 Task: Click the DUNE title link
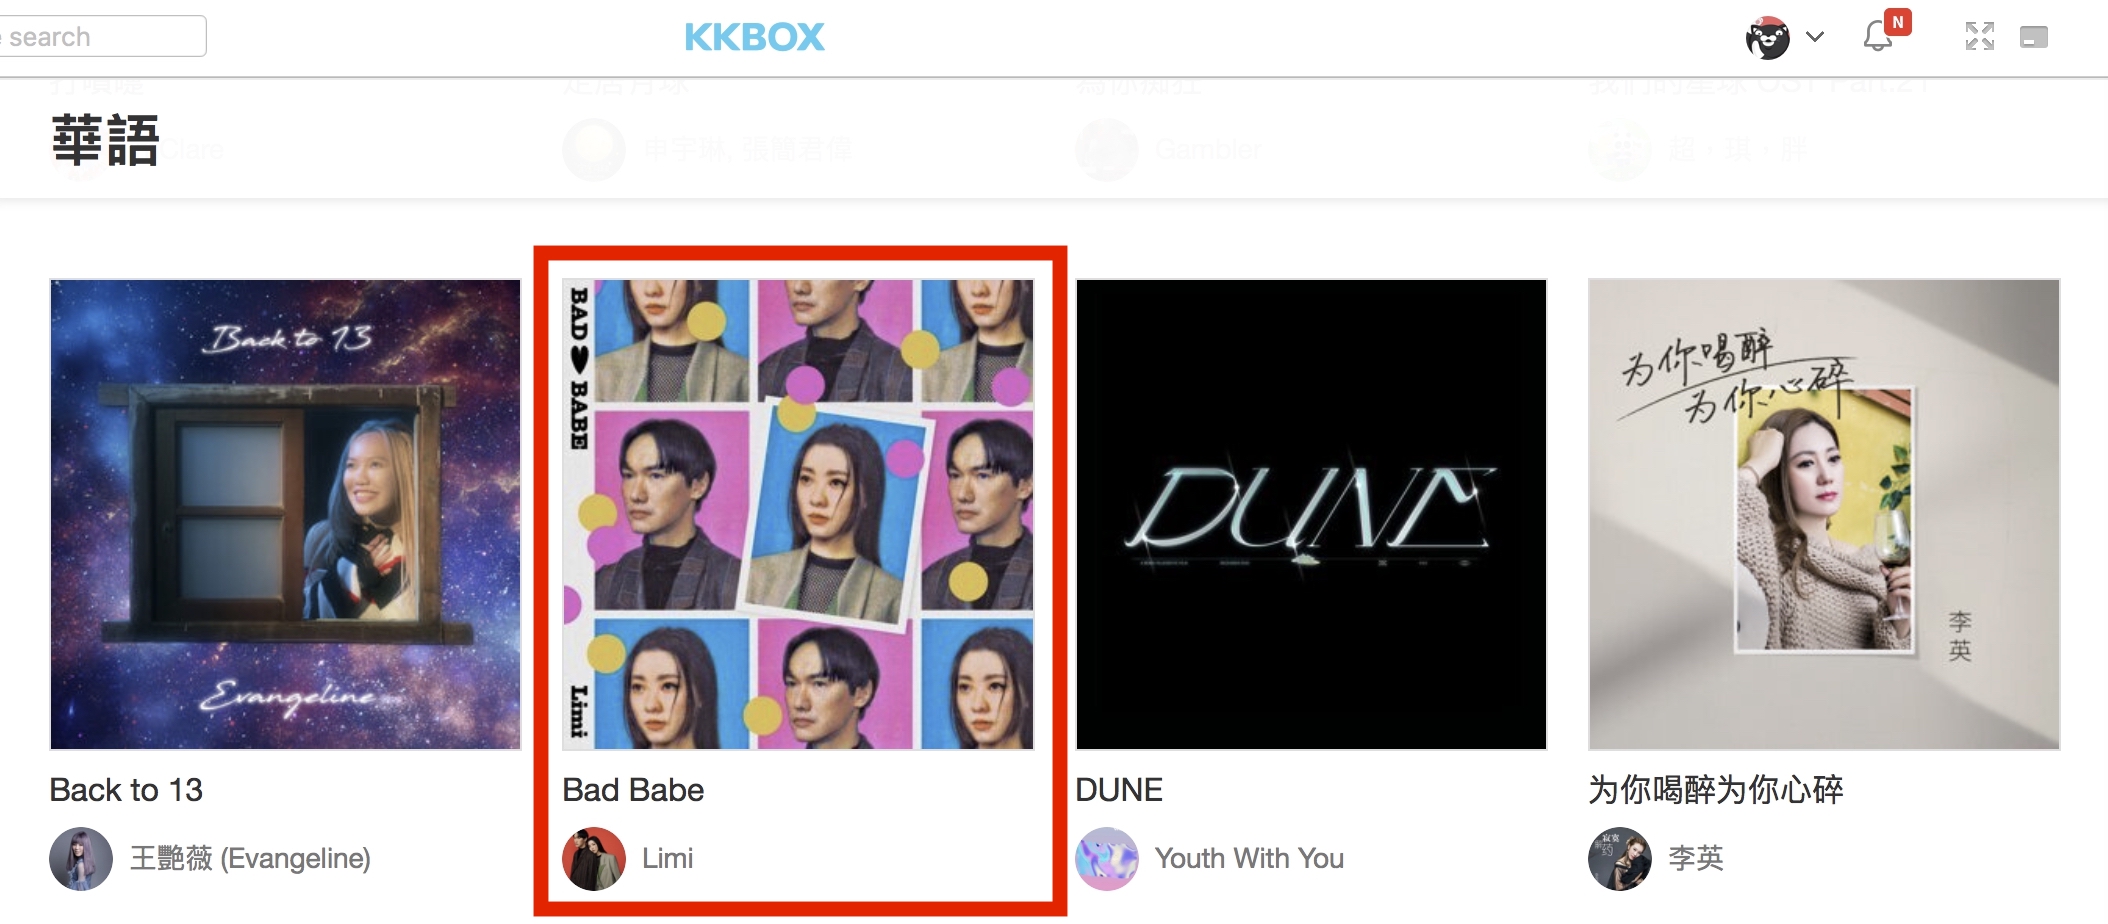coord(1119,790)
